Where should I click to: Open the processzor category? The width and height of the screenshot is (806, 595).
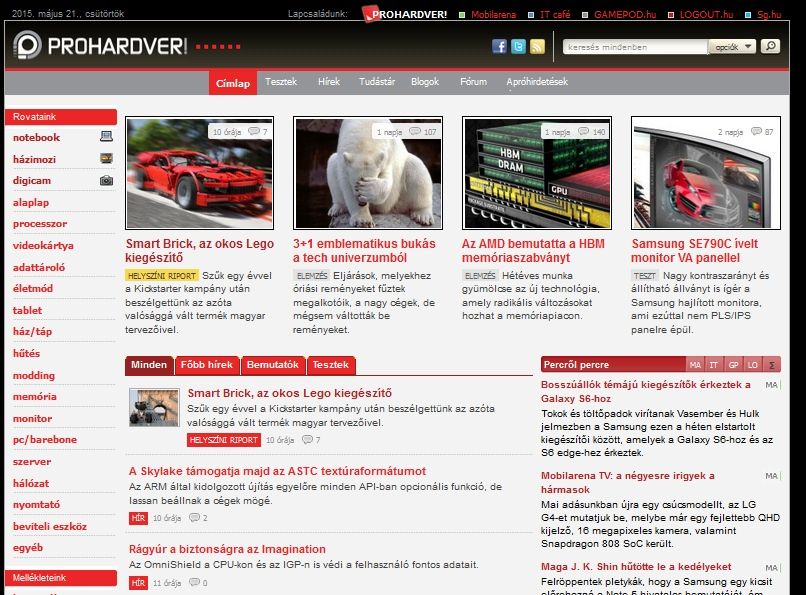click(40, 224)
